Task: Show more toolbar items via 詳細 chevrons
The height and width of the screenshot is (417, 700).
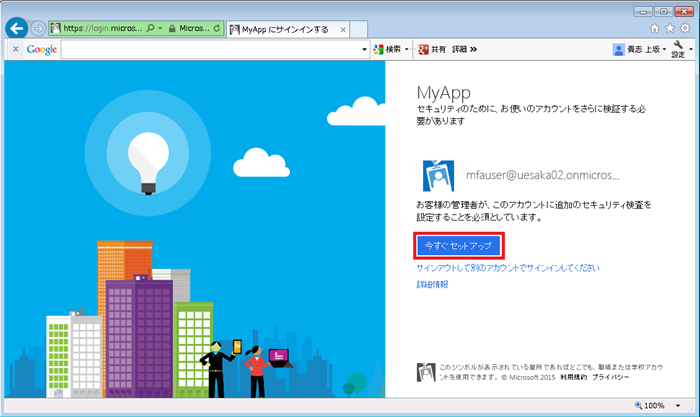Action: (x=465, y=50)
